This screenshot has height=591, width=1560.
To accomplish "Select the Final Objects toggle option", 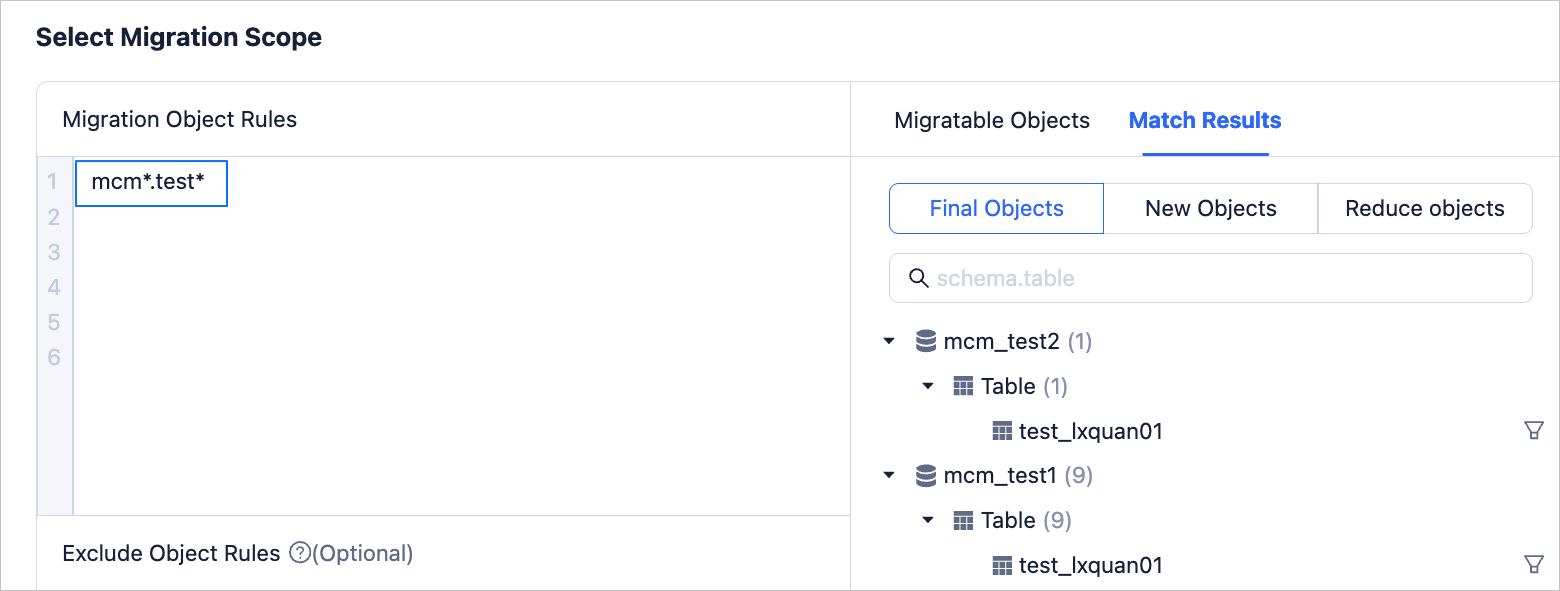I will point(996,209).
